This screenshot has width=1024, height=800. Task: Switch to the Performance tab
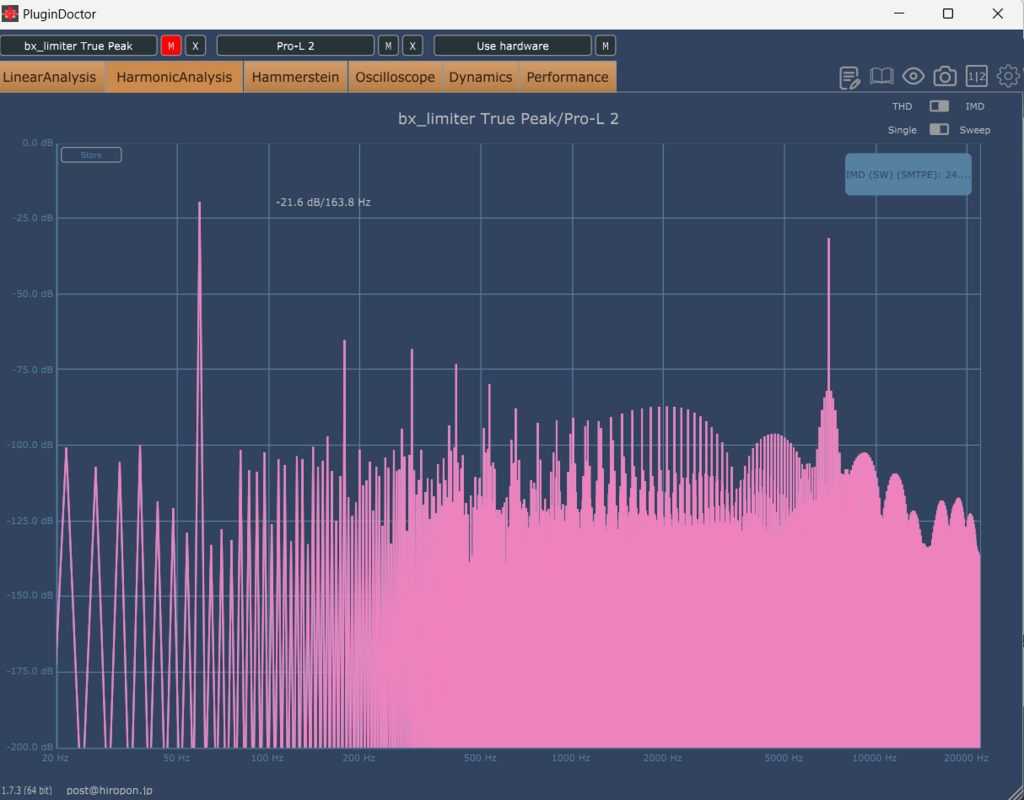568,77
